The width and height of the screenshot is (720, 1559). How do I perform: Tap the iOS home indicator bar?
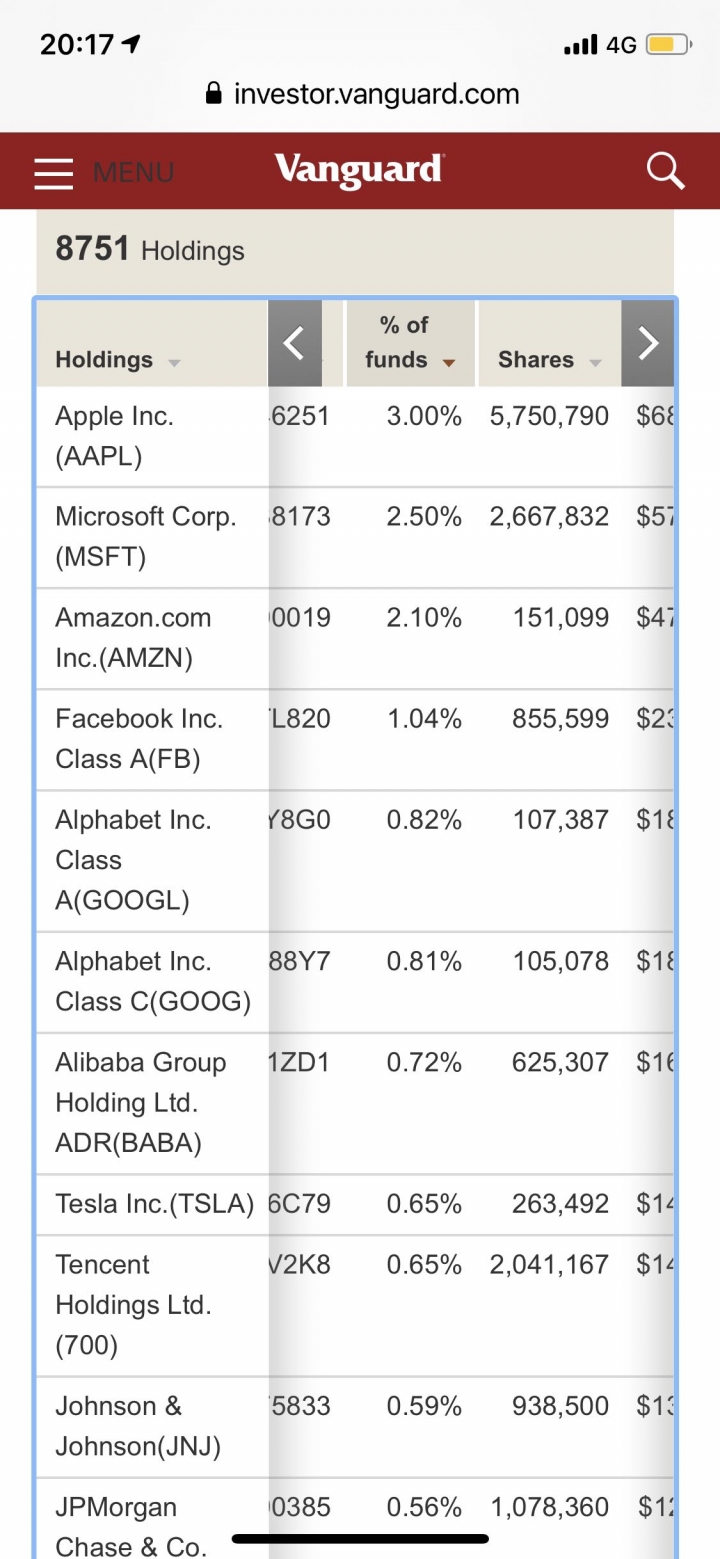(360, 1539)
